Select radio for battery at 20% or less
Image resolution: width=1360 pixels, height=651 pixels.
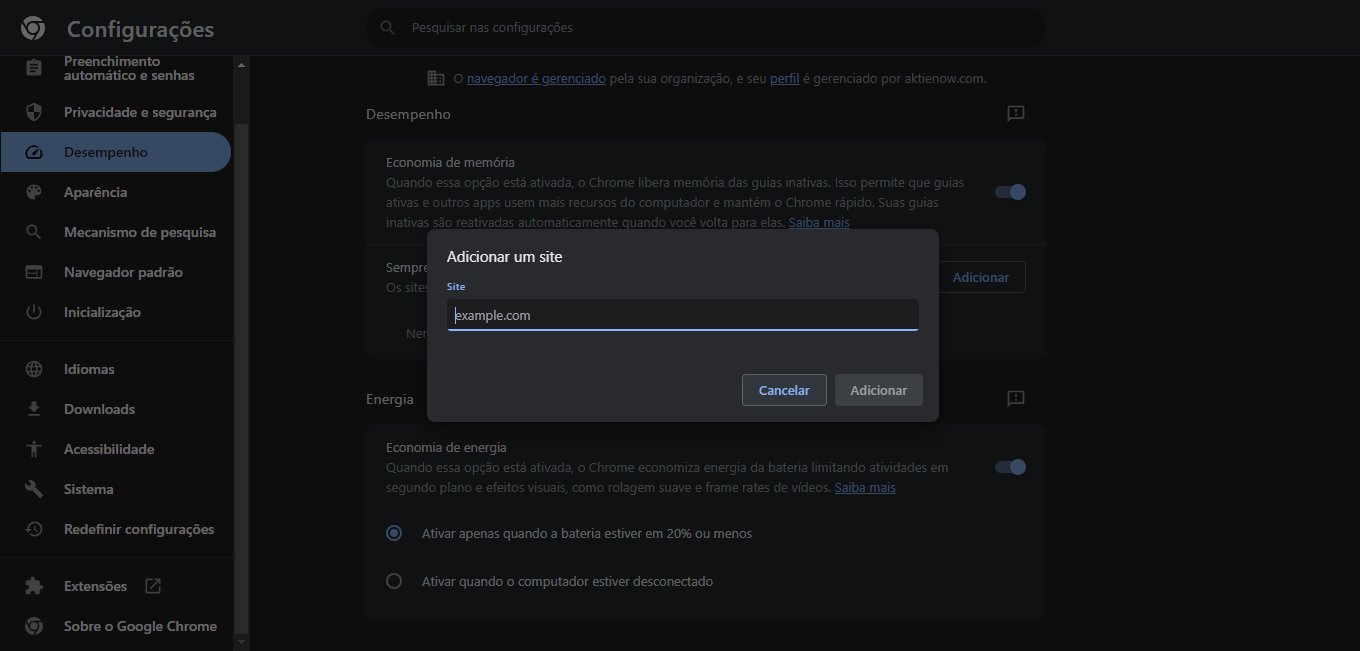(x=394, y=533)
